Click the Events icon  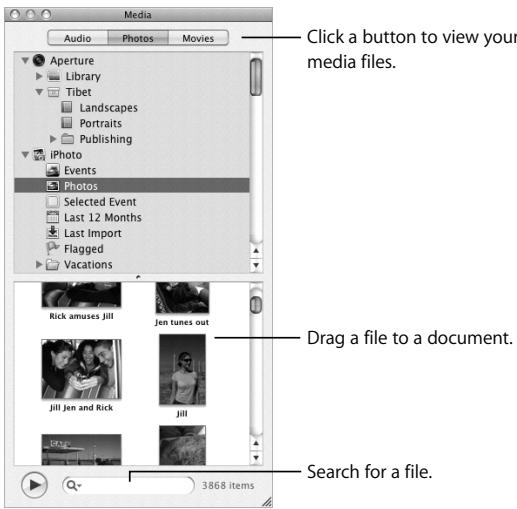[x=53, y=170]
